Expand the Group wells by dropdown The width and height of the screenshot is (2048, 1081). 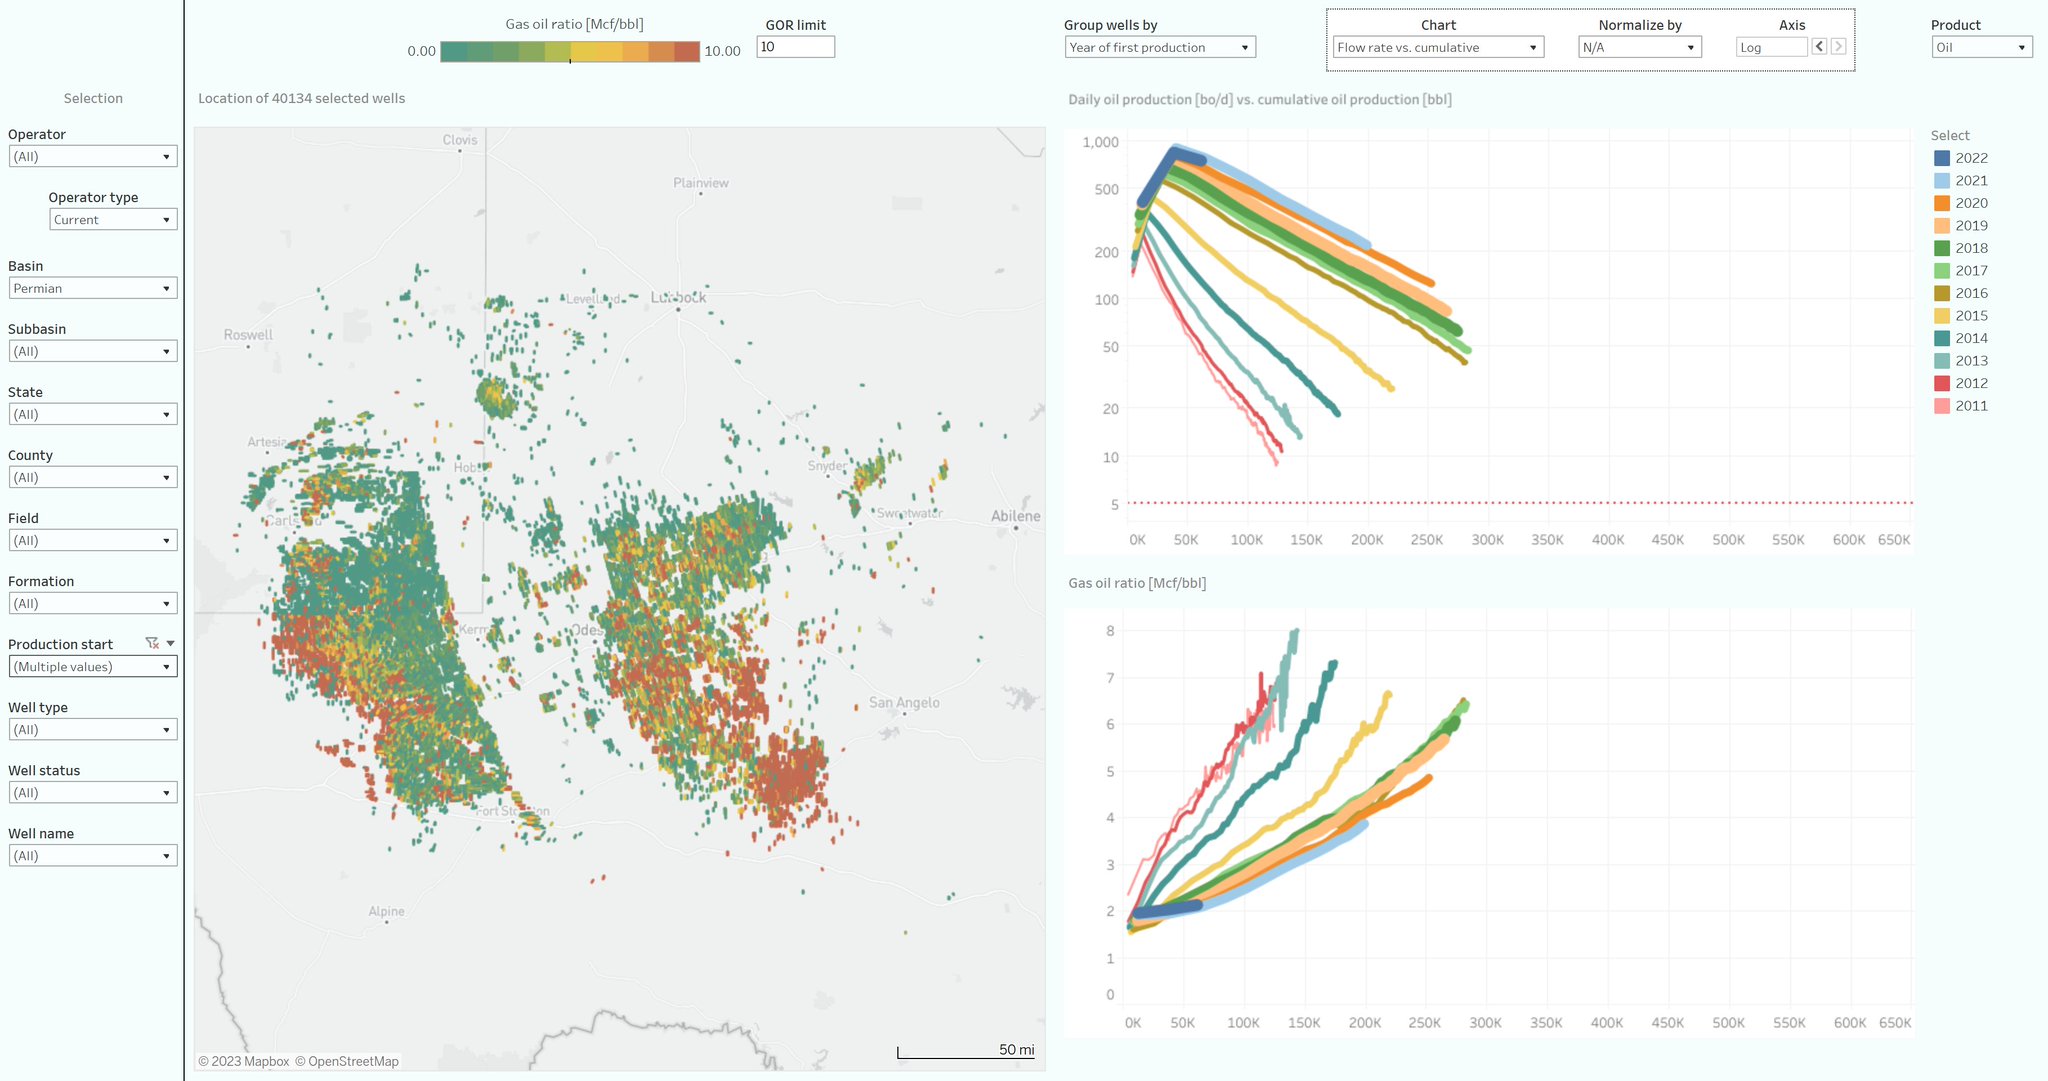(x=1160, y=47)
